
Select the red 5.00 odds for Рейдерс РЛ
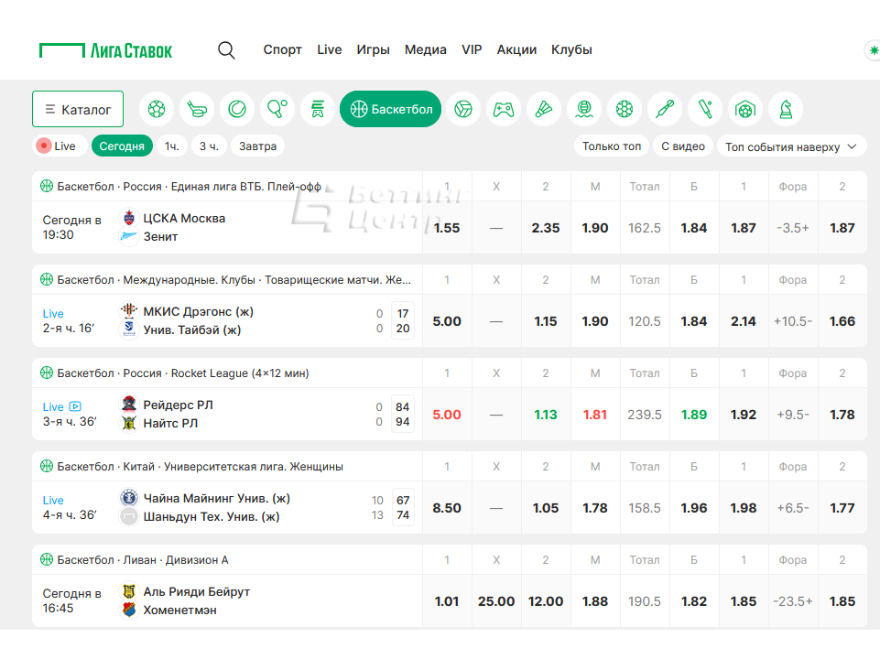(447, 414)
